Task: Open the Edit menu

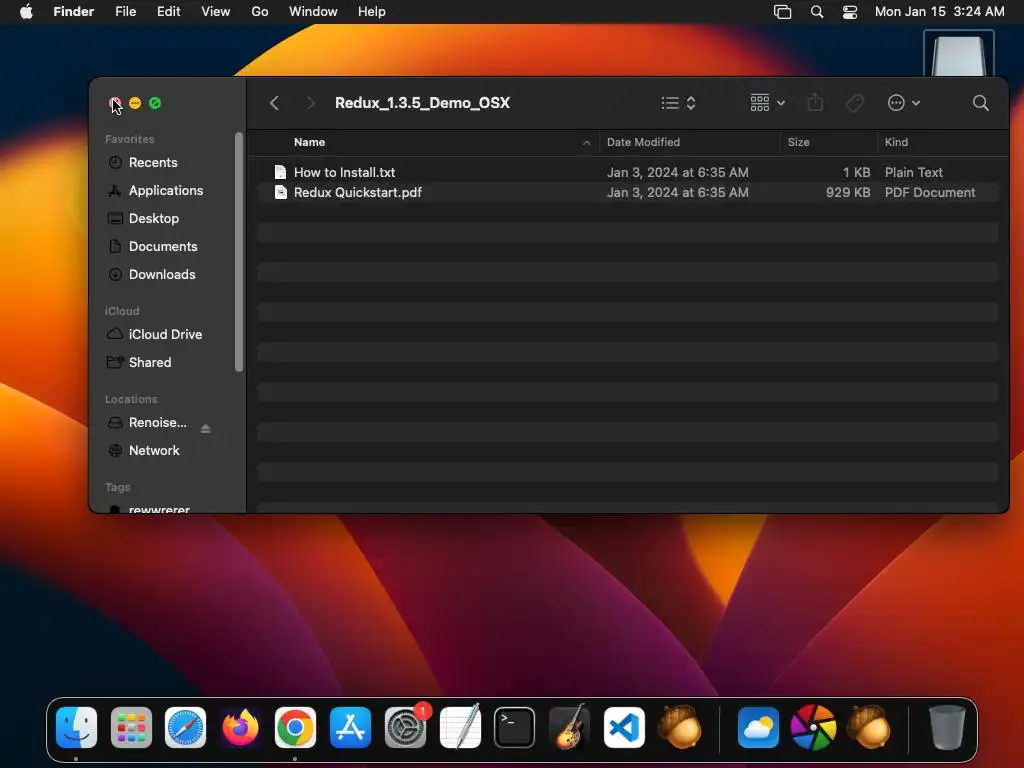Action: pyautogui.click(x=168, y=12)
